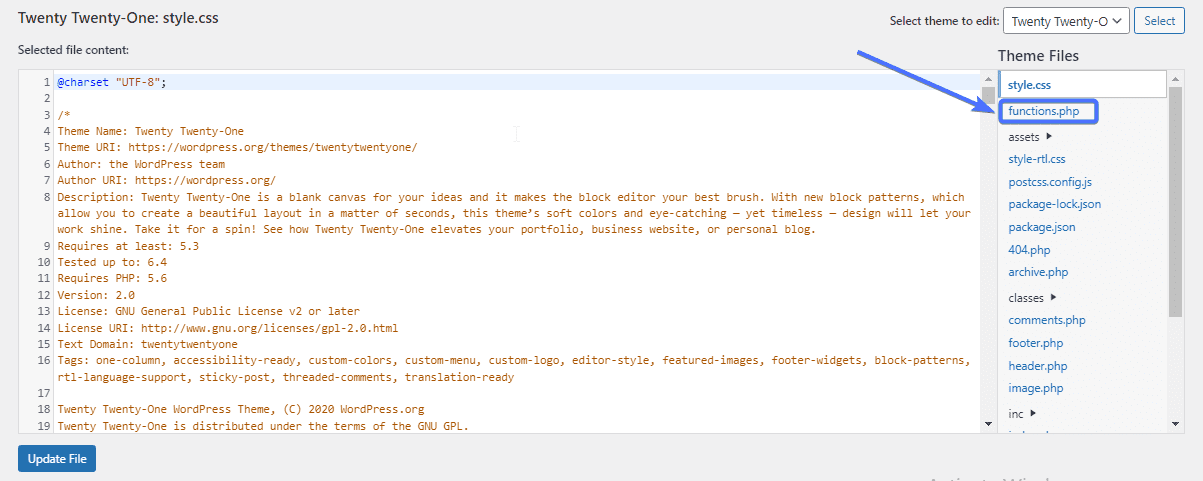The image size is (1203, 481).
Task: Click Theme Name: Twenty Twenty-One line
Action: tap(150, 131)
